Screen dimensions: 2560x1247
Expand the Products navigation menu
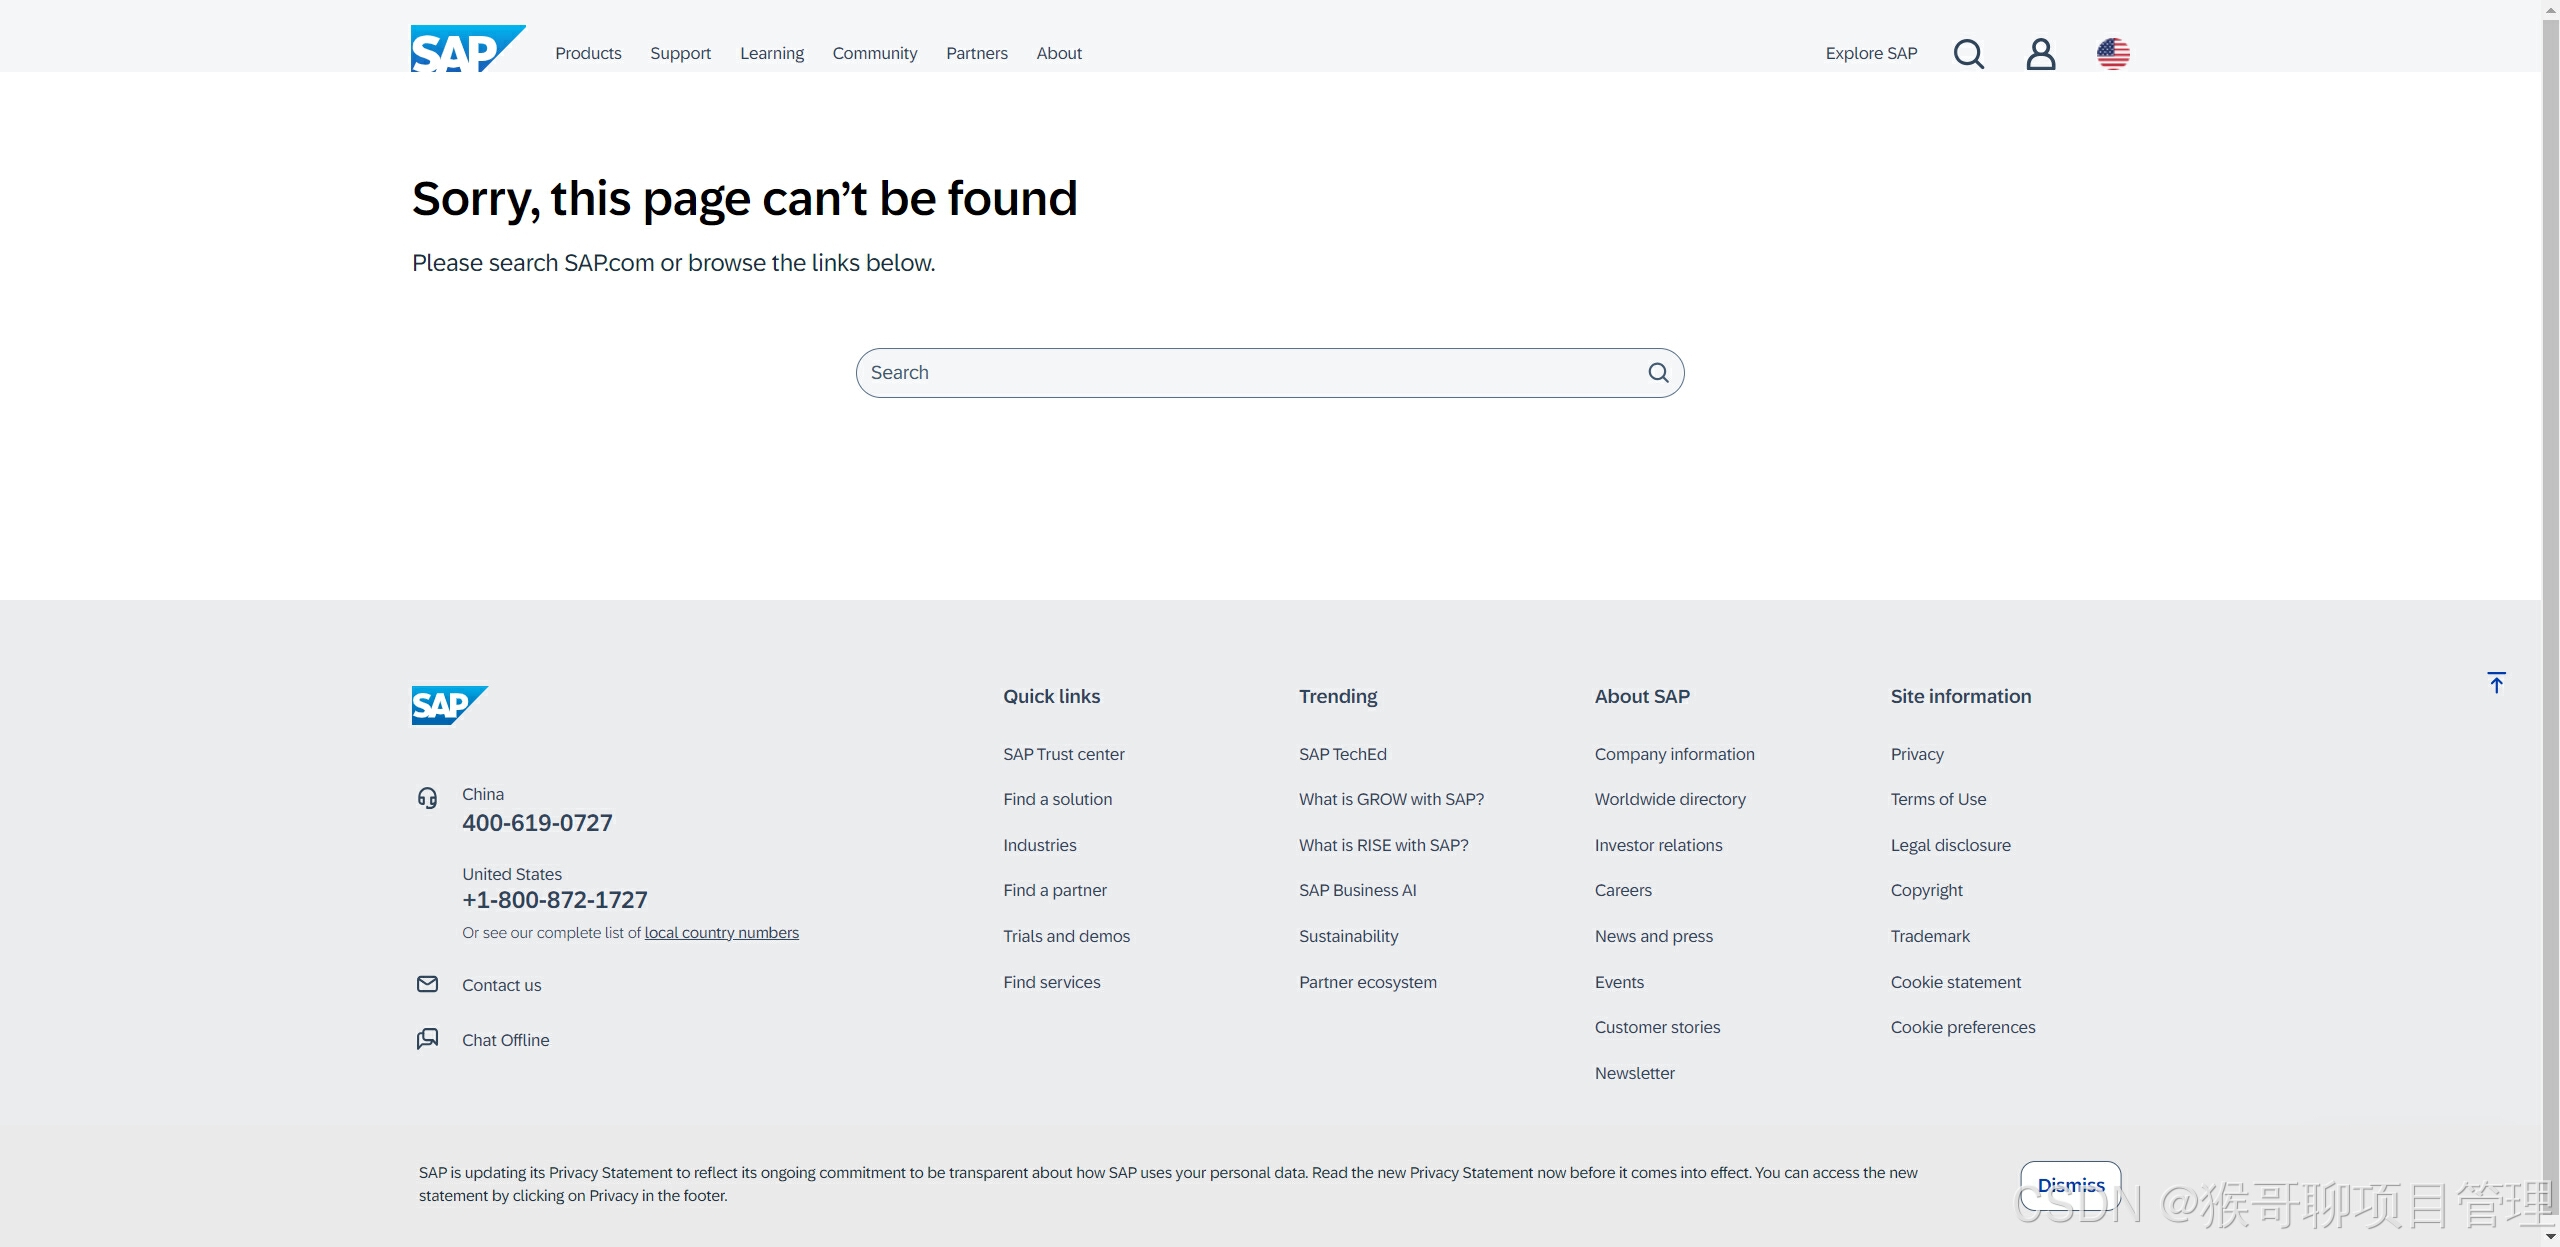click(588, 53)
